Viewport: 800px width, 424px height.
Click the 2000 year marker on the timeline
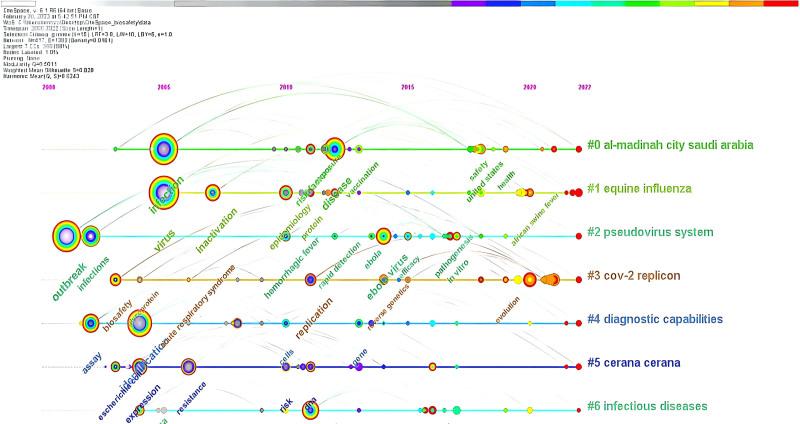(48, 88)
